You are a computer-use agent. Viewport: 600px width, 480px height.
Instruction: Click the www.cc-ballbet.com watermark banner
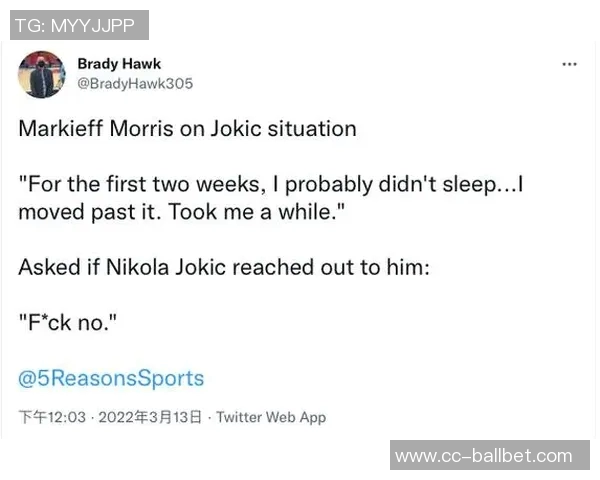[489, 456]
